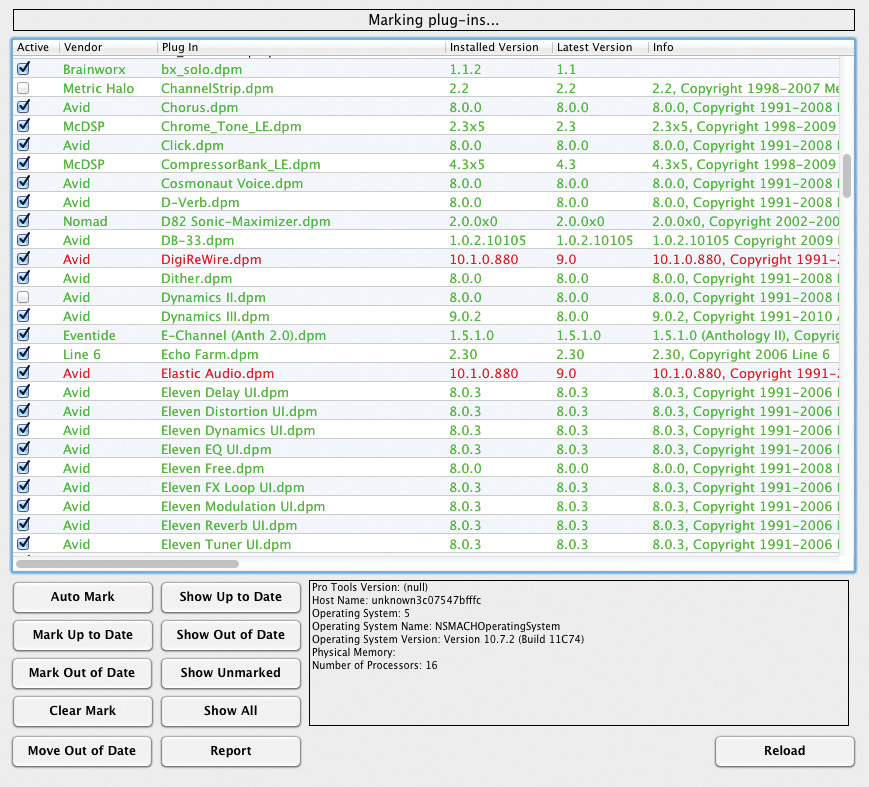The image size is (869, 787).
Task: Select Eleven FX Loop UI.dpm plug-in name
Action: [x=233, y=487]
